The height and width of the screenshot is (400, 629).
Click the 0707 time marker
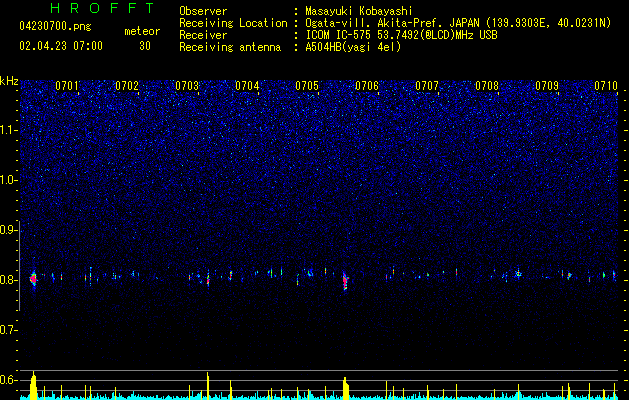click(x=427, y=86)
